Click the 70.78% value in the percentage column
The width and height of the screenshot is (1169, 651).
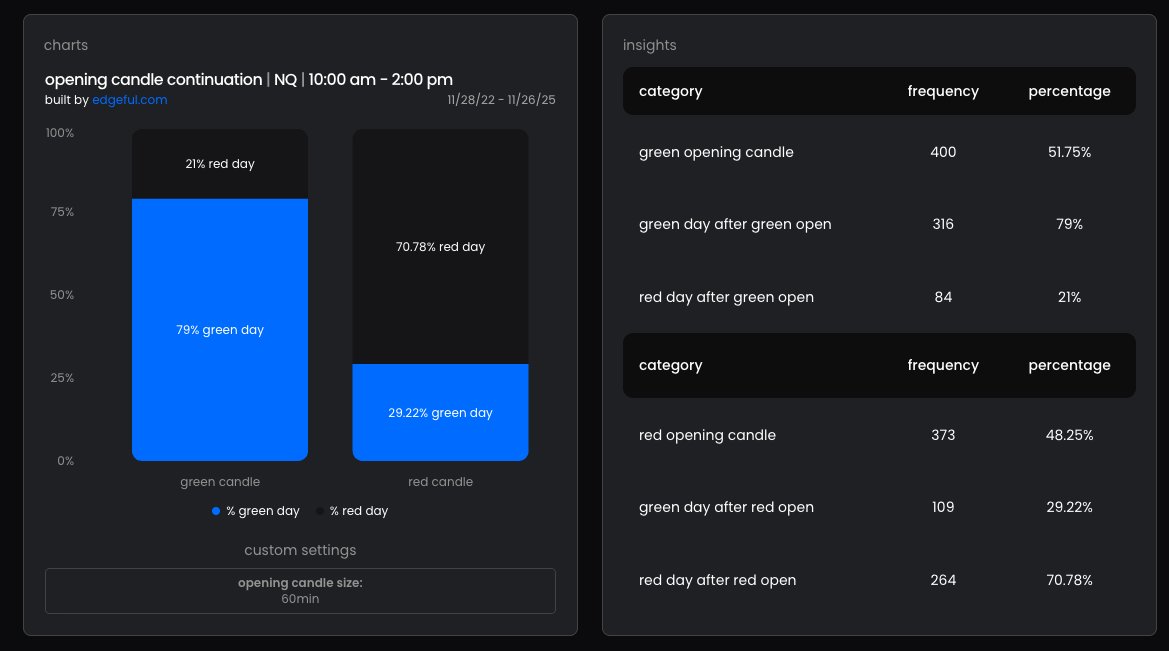pos(1069,580)
